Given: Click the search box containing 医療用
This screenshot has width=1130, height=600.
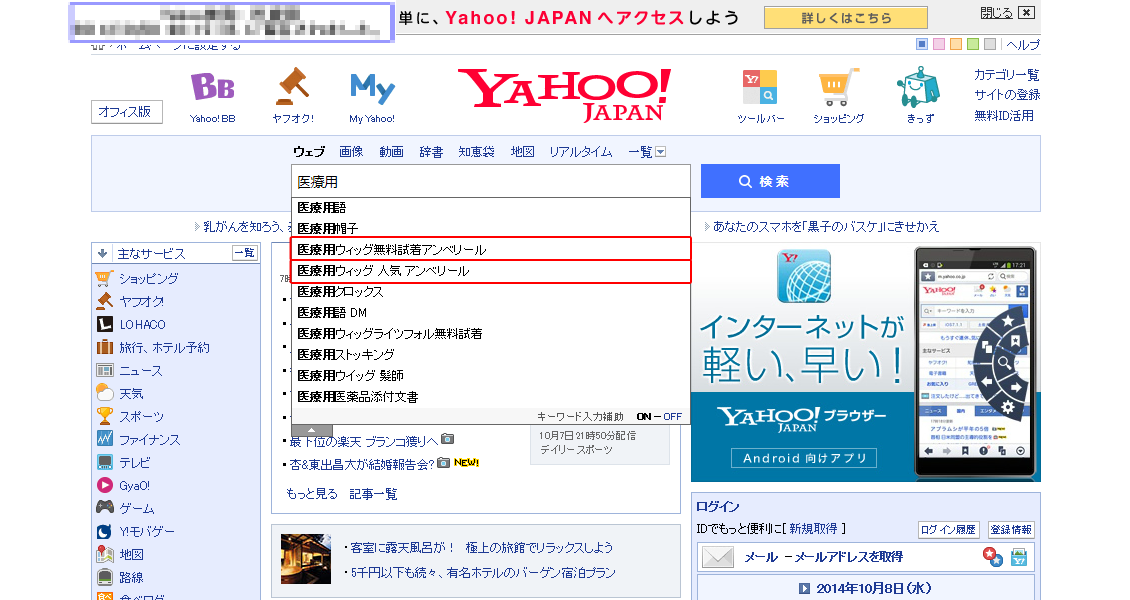Looking at the screenshot, I should tap(491, 182).
